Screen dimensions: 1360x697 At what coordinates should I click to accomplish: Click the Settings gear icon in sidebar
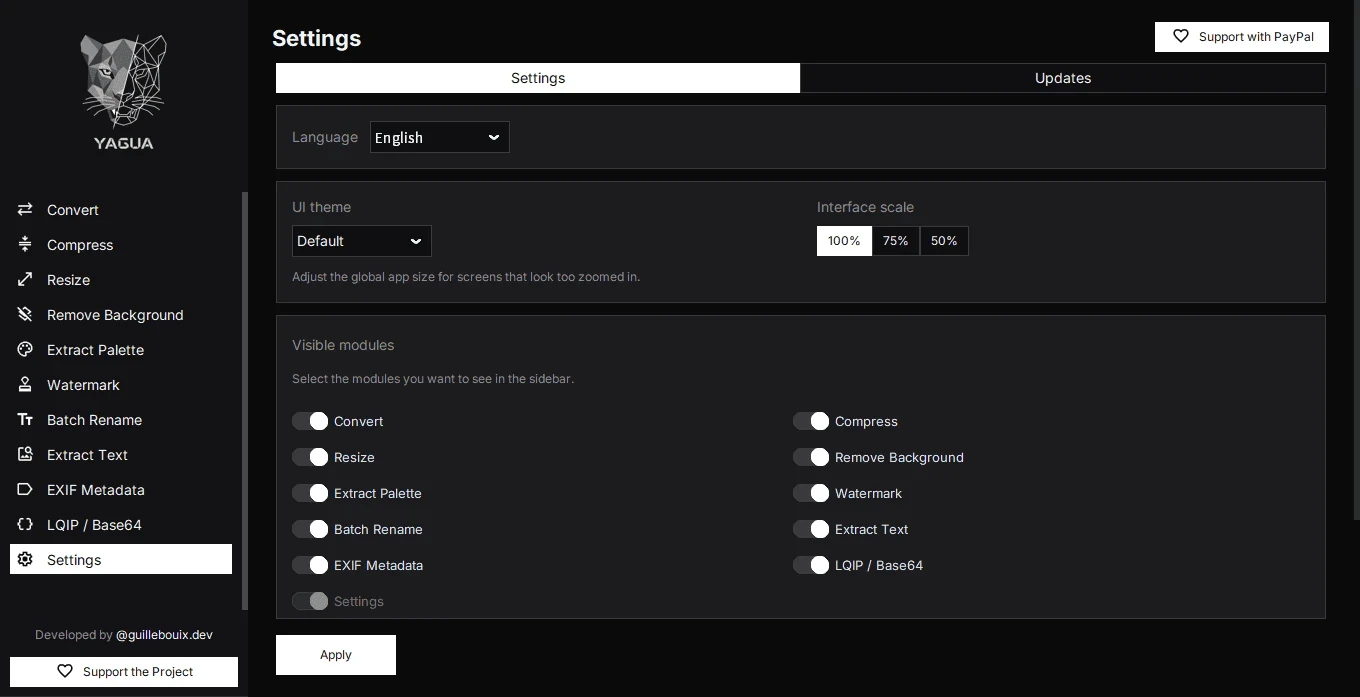(25, 560)
